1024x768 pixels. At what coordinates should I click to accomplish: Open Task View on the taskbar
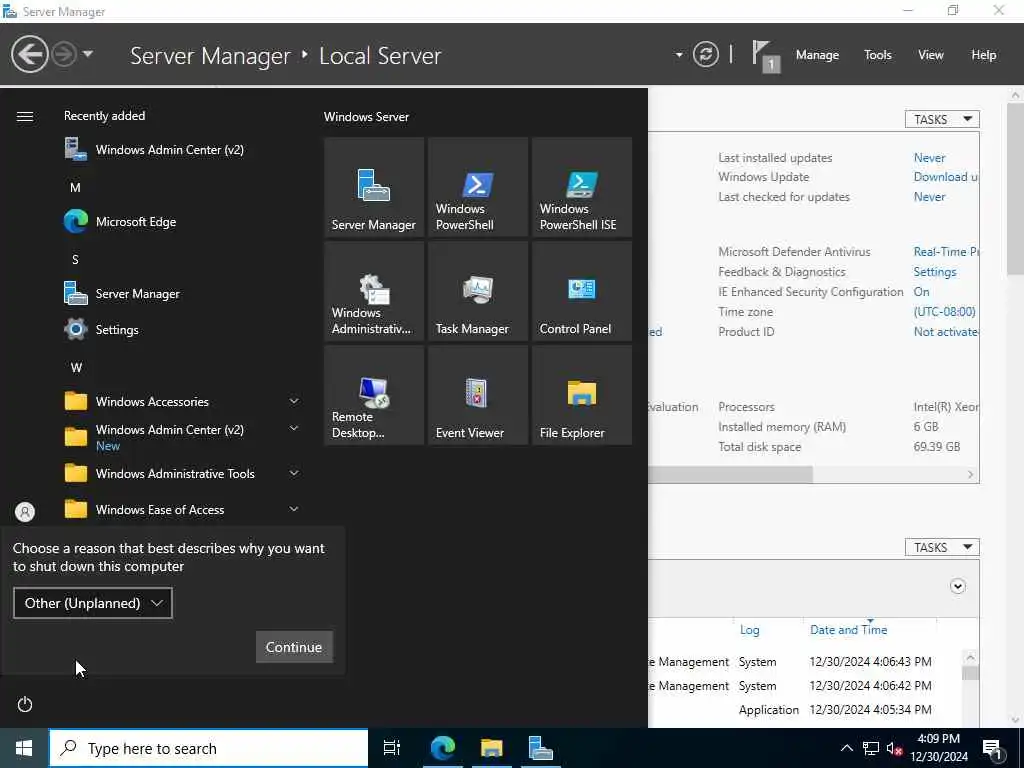pos(392,748)
